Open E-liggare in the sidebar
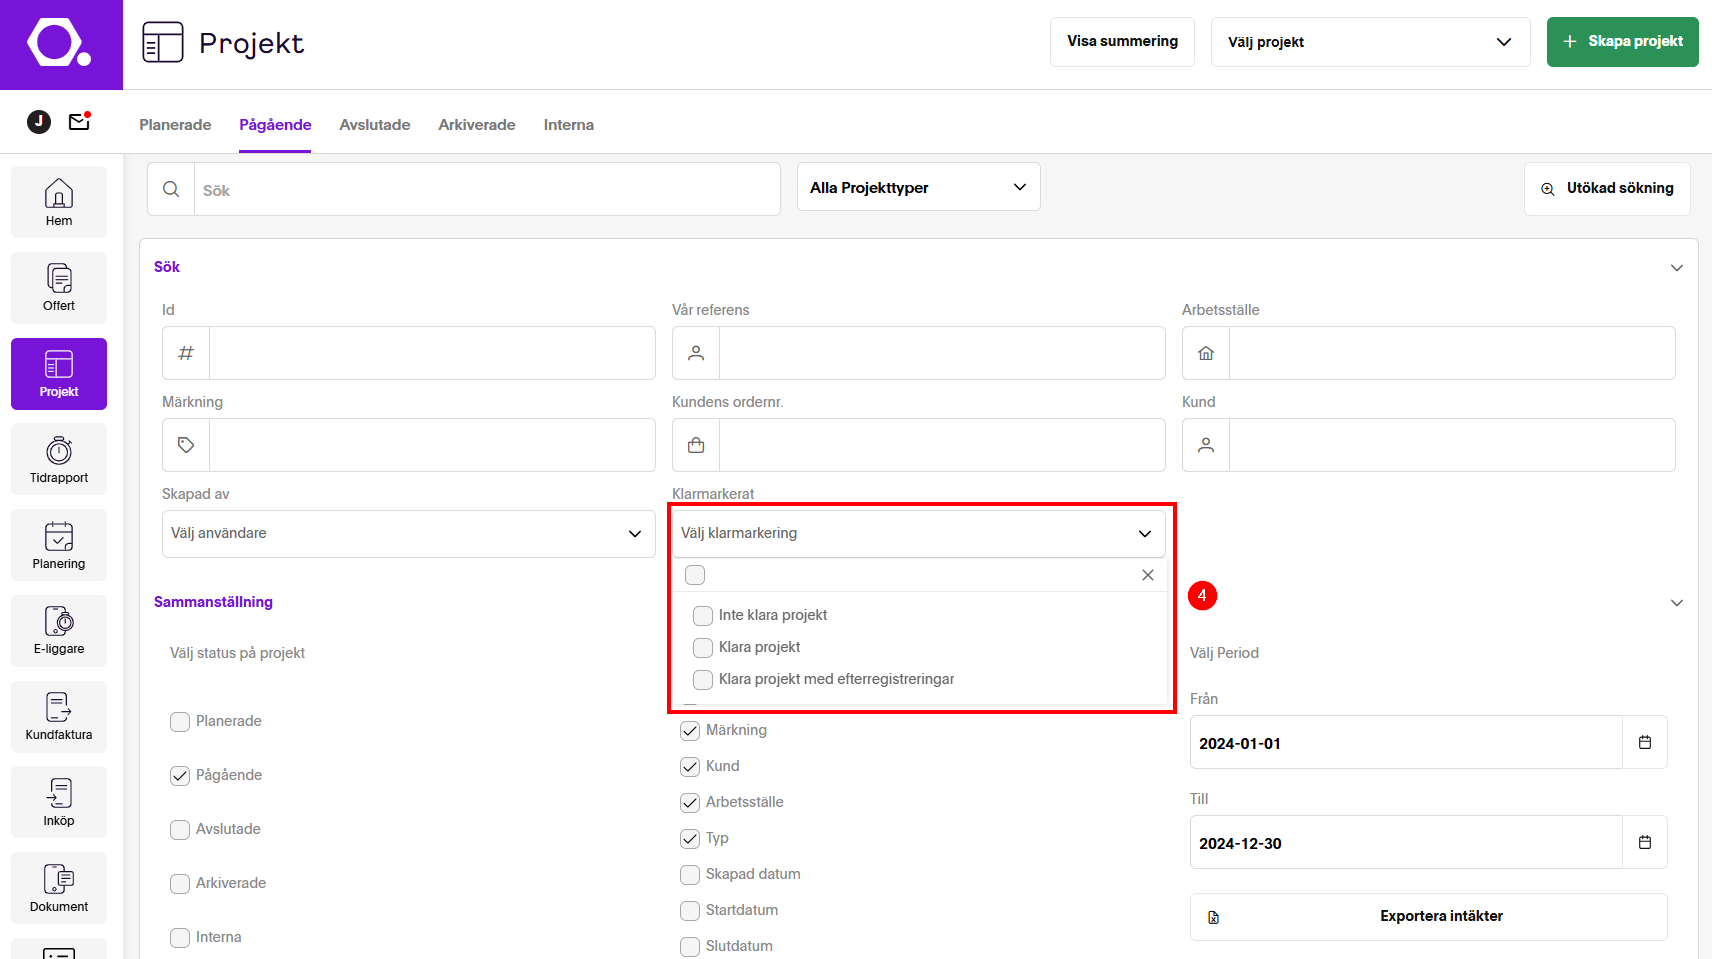 point(59,631)
